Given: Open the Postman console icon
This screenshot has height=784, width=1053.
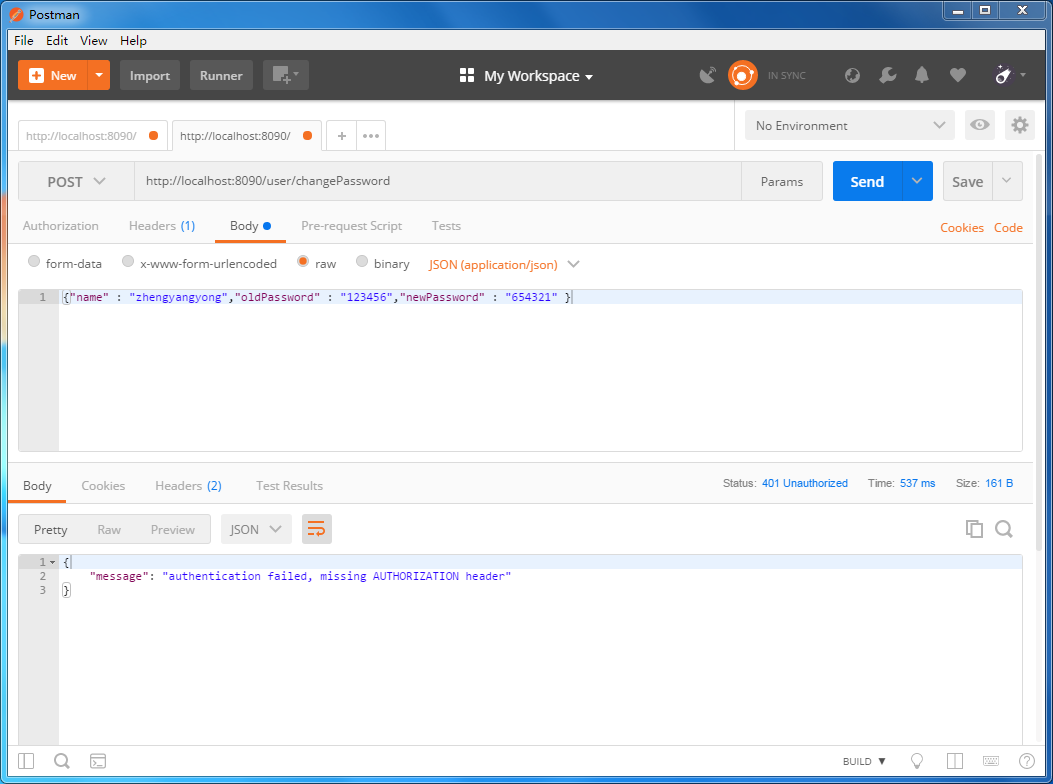Looking at the screenshot, I should click(98, 761).
